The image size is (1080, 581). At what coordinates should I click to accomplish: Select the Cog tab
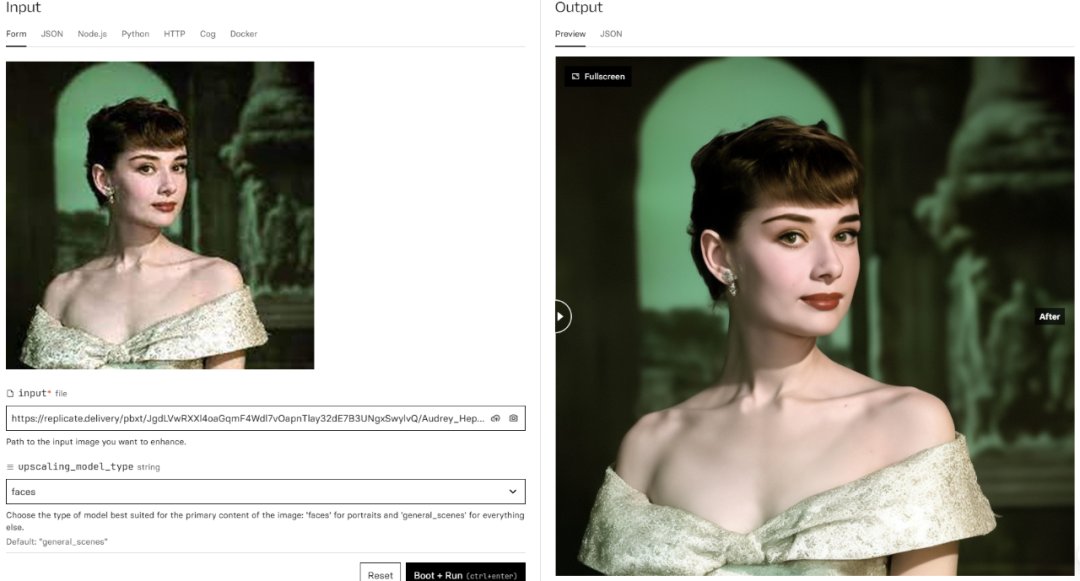(207, 33)
